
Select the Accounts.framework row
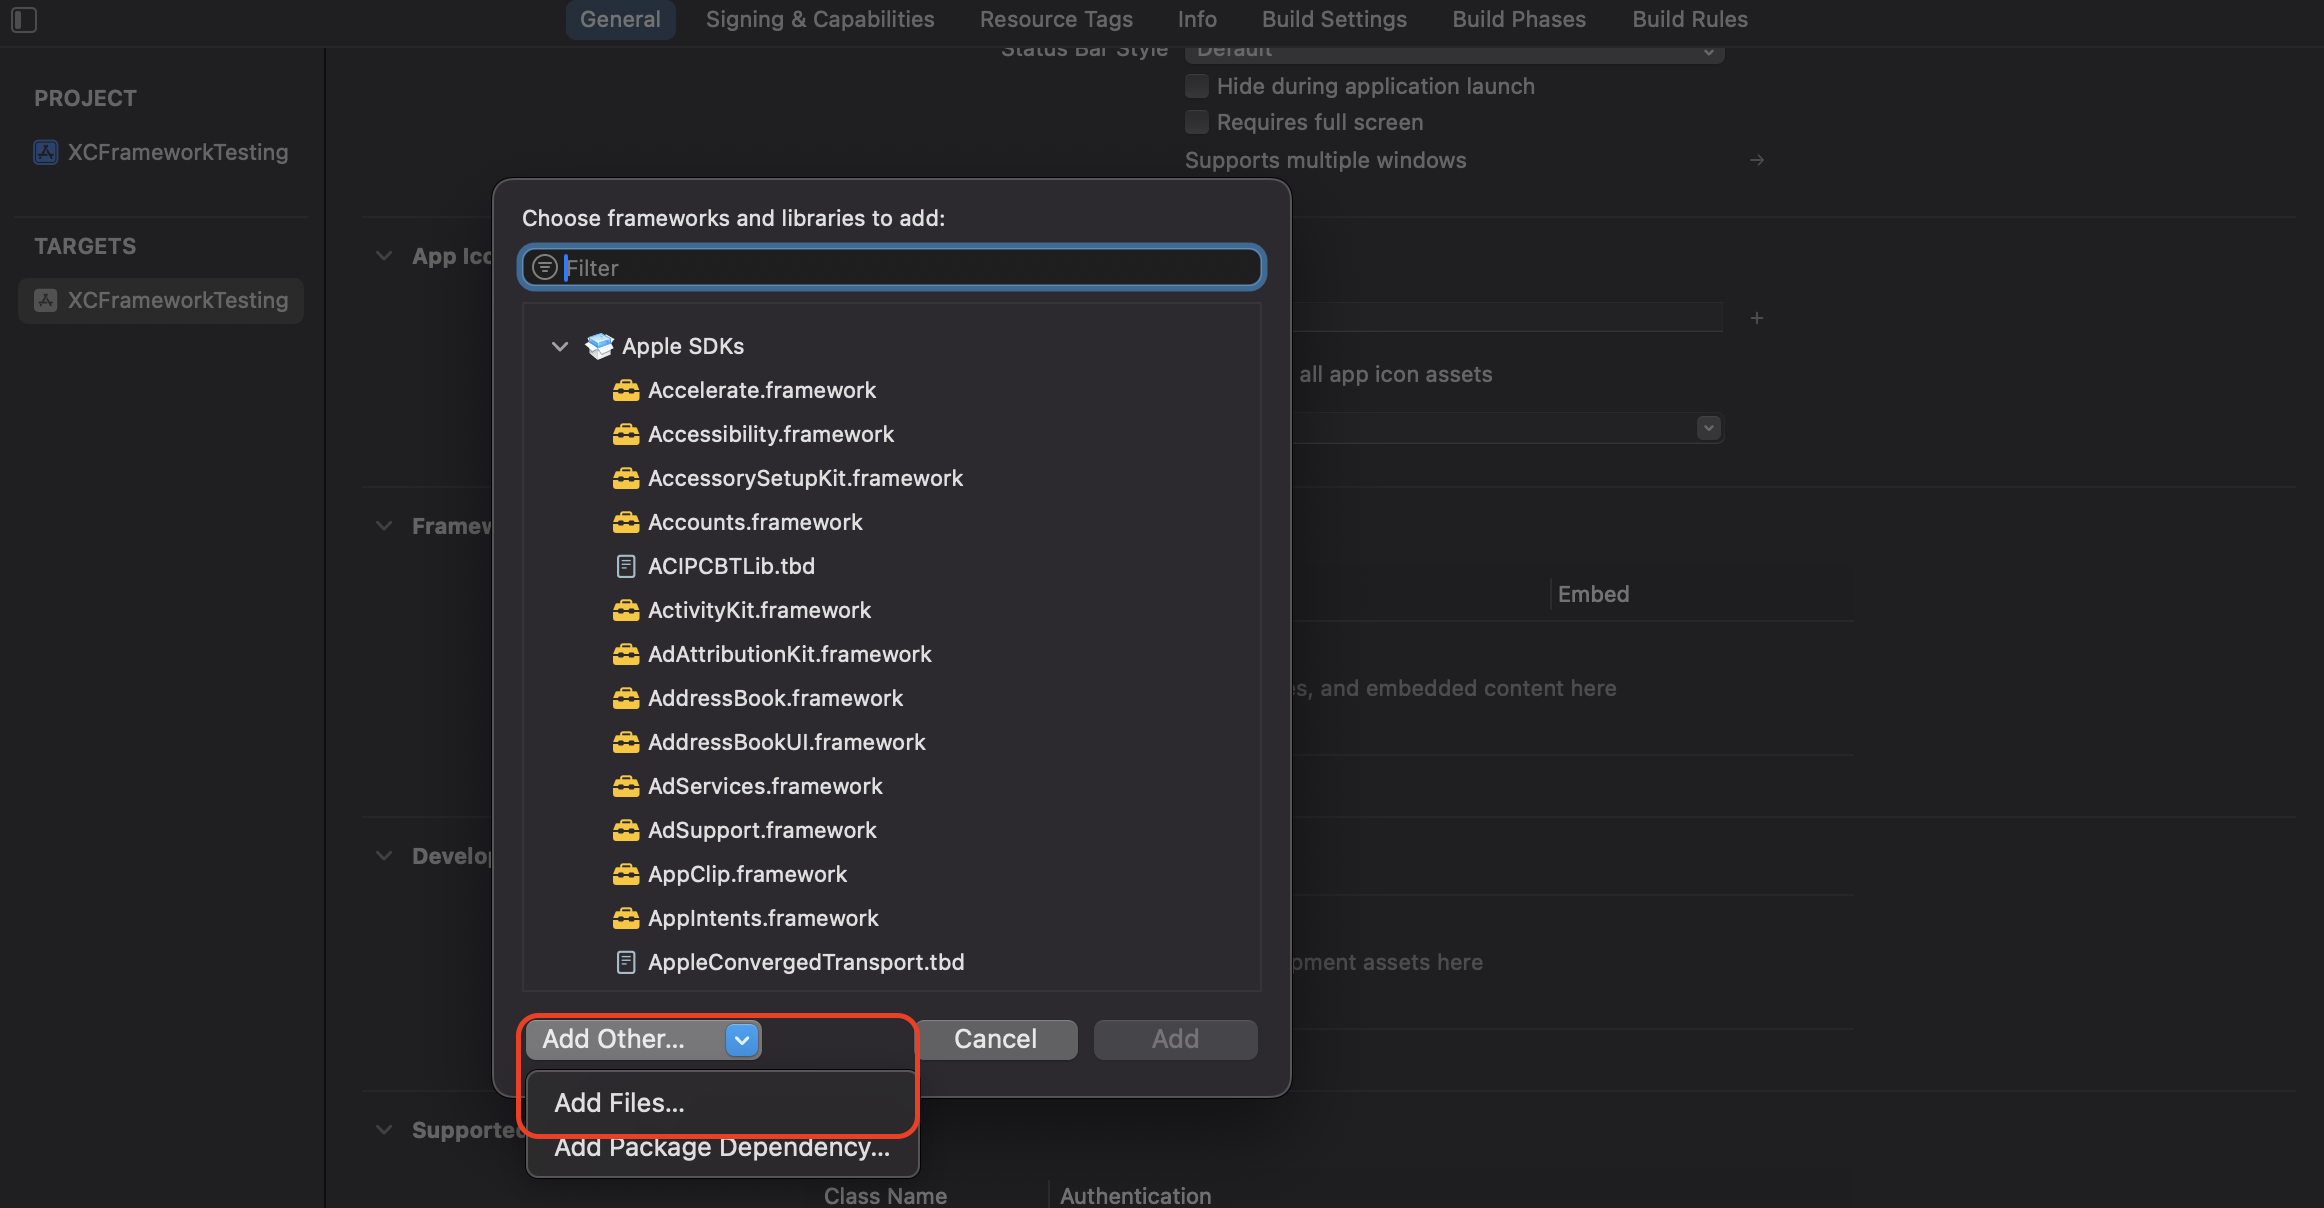892,522
